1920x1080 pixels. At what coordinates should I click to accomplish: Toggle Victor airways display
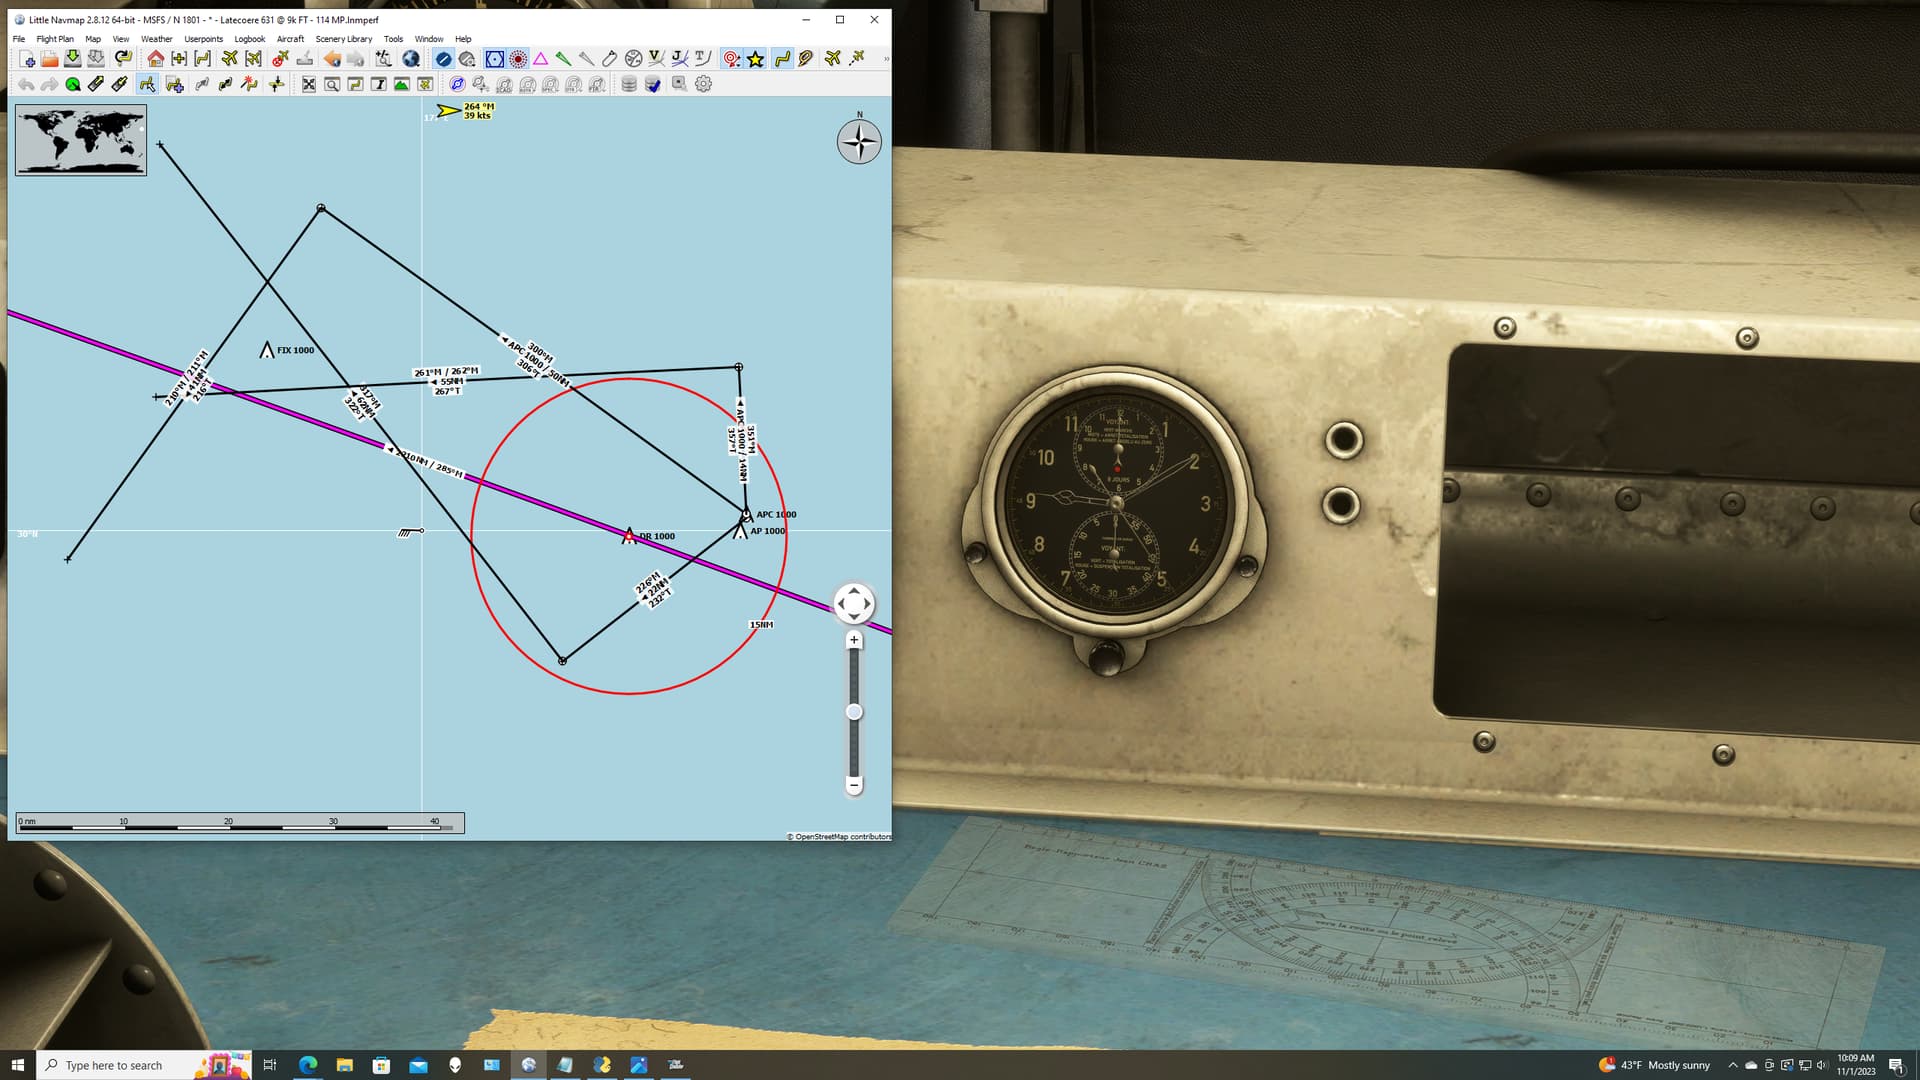point(656,59)
